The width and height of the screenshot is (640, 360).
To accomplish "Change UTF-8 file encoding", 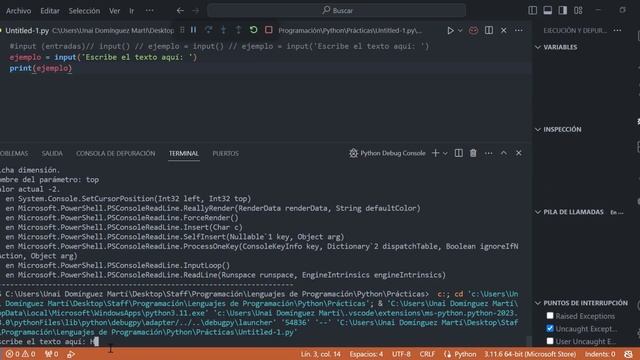I will pos(401,354).
